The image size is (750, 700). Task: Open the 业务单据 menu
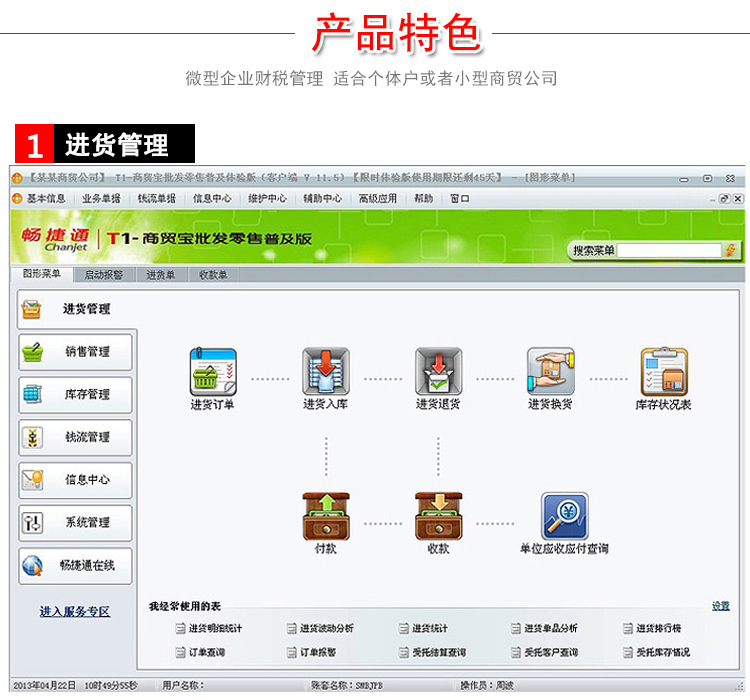pyautogui.click(x=101, y=199)
